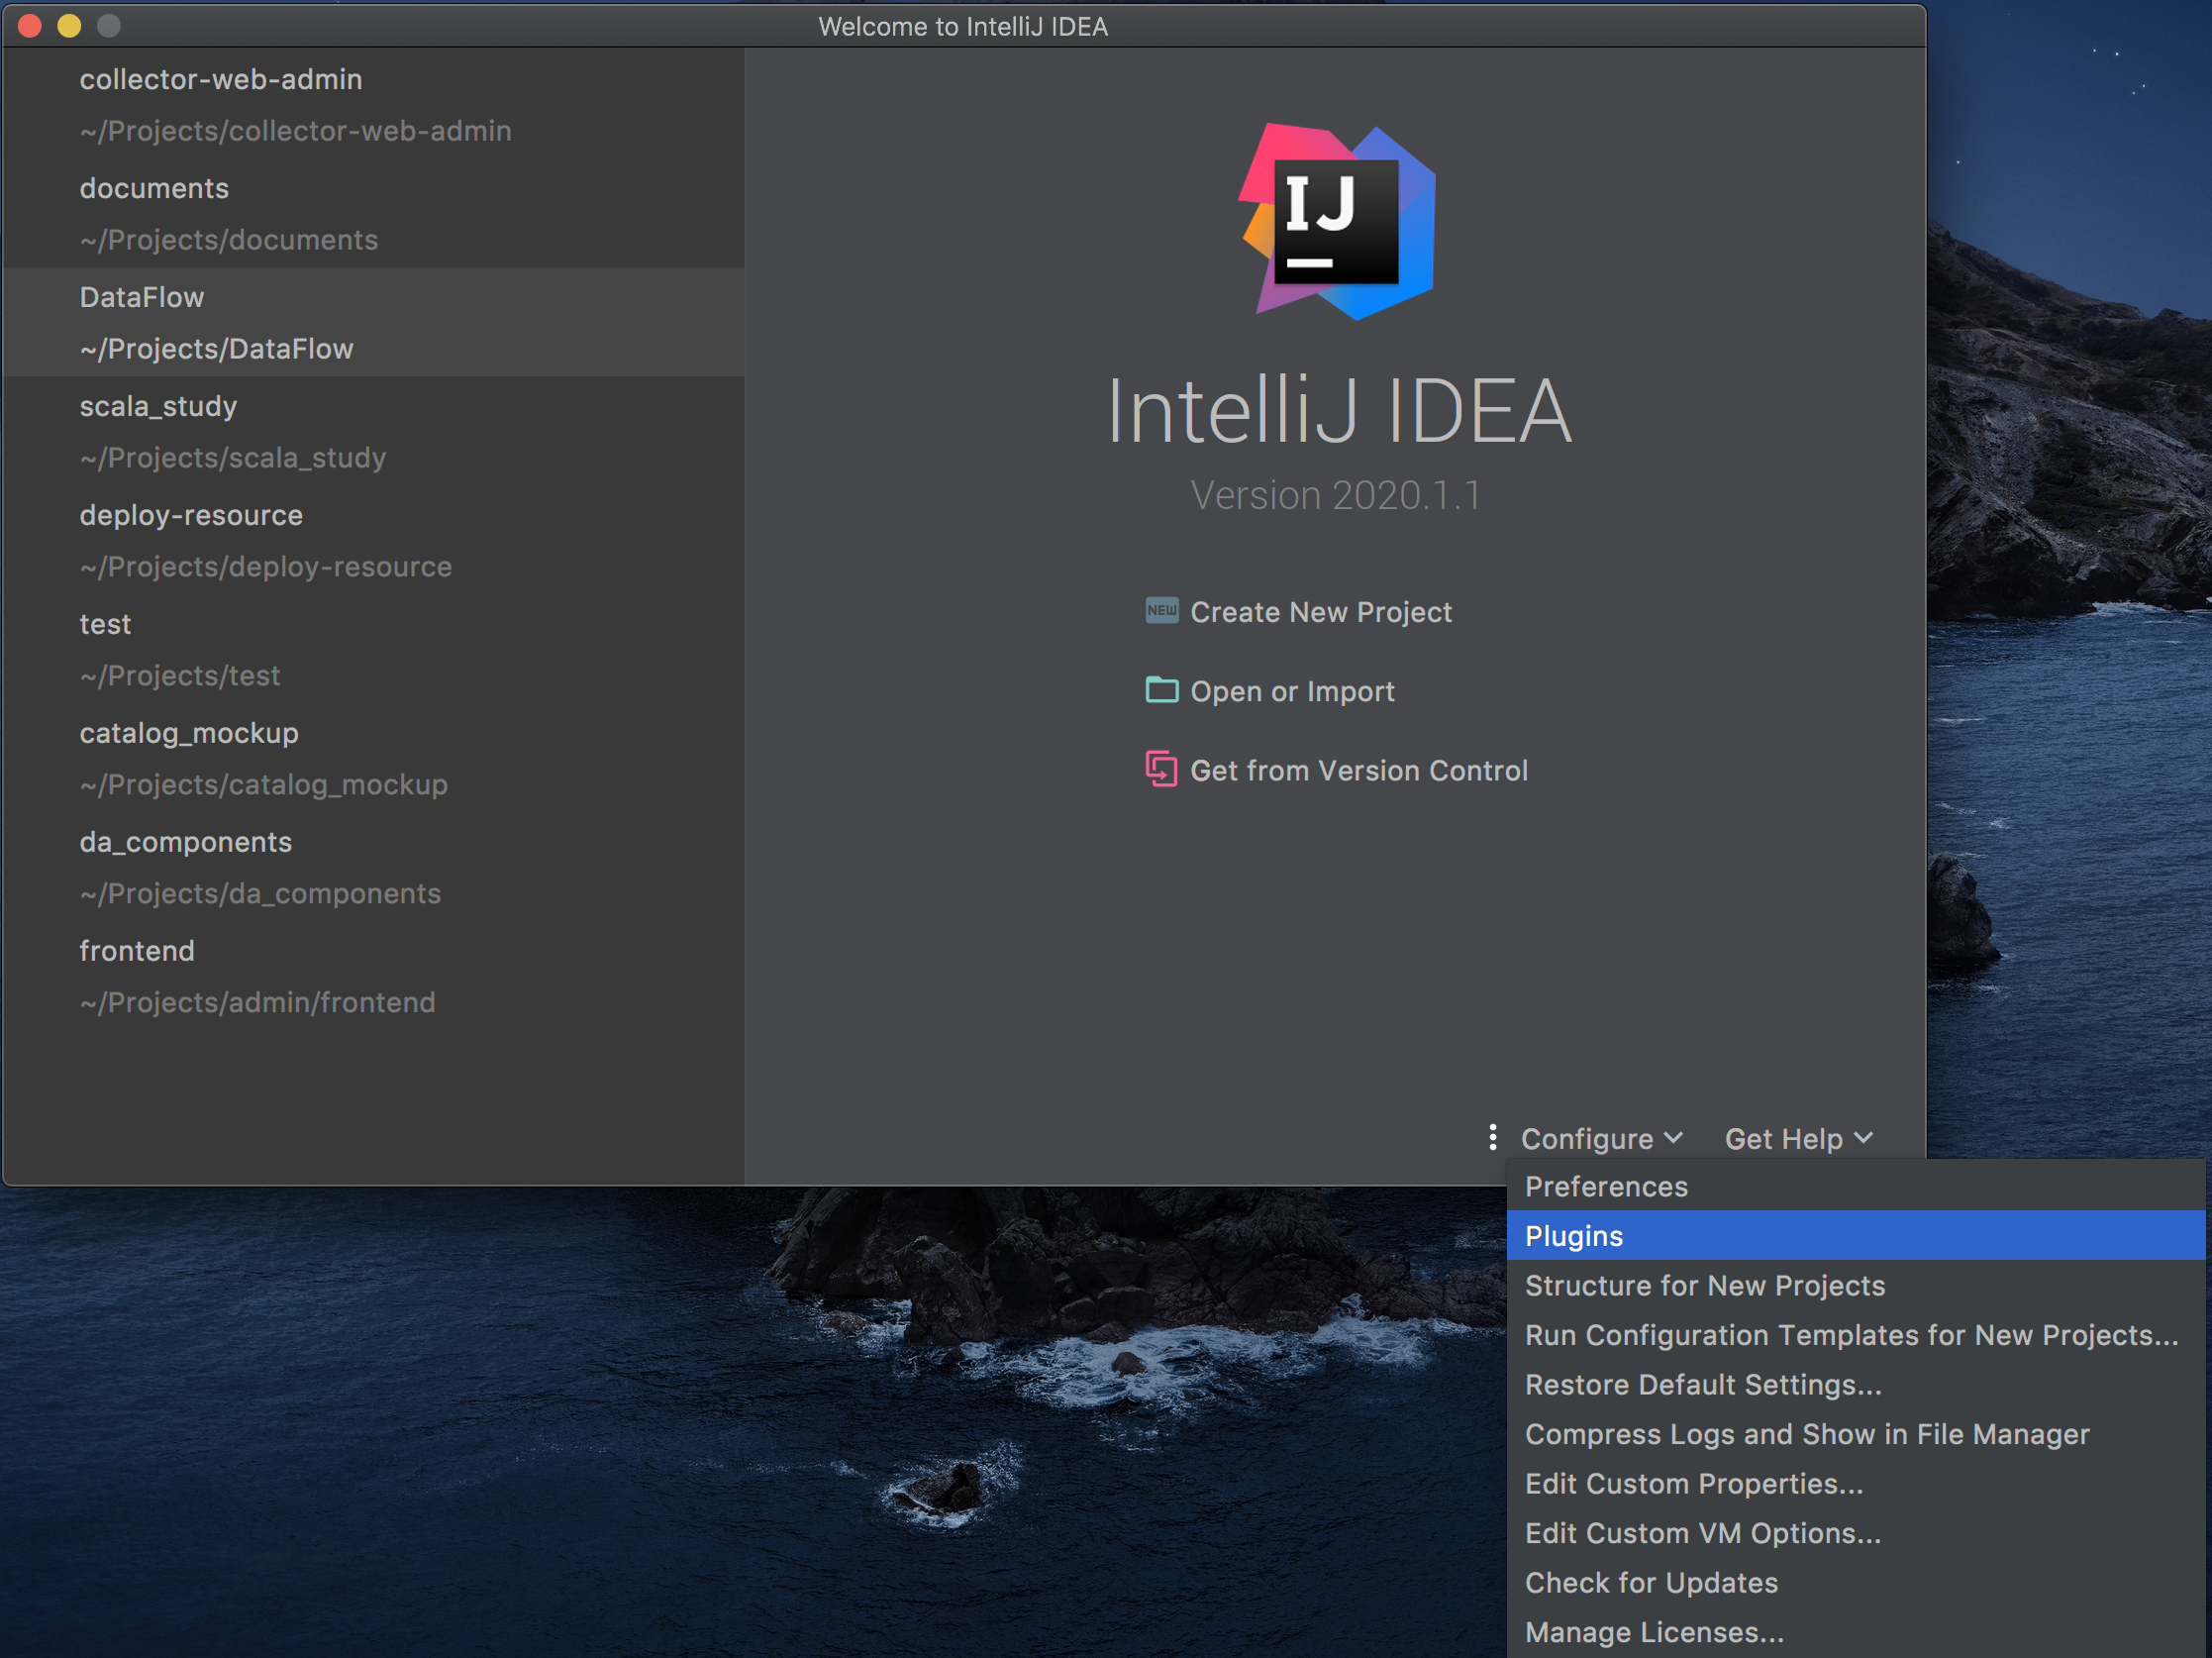This screenshot has width=2212, height=1658.
Task: Click Get from Version Control link
Action: [1358, 771]
